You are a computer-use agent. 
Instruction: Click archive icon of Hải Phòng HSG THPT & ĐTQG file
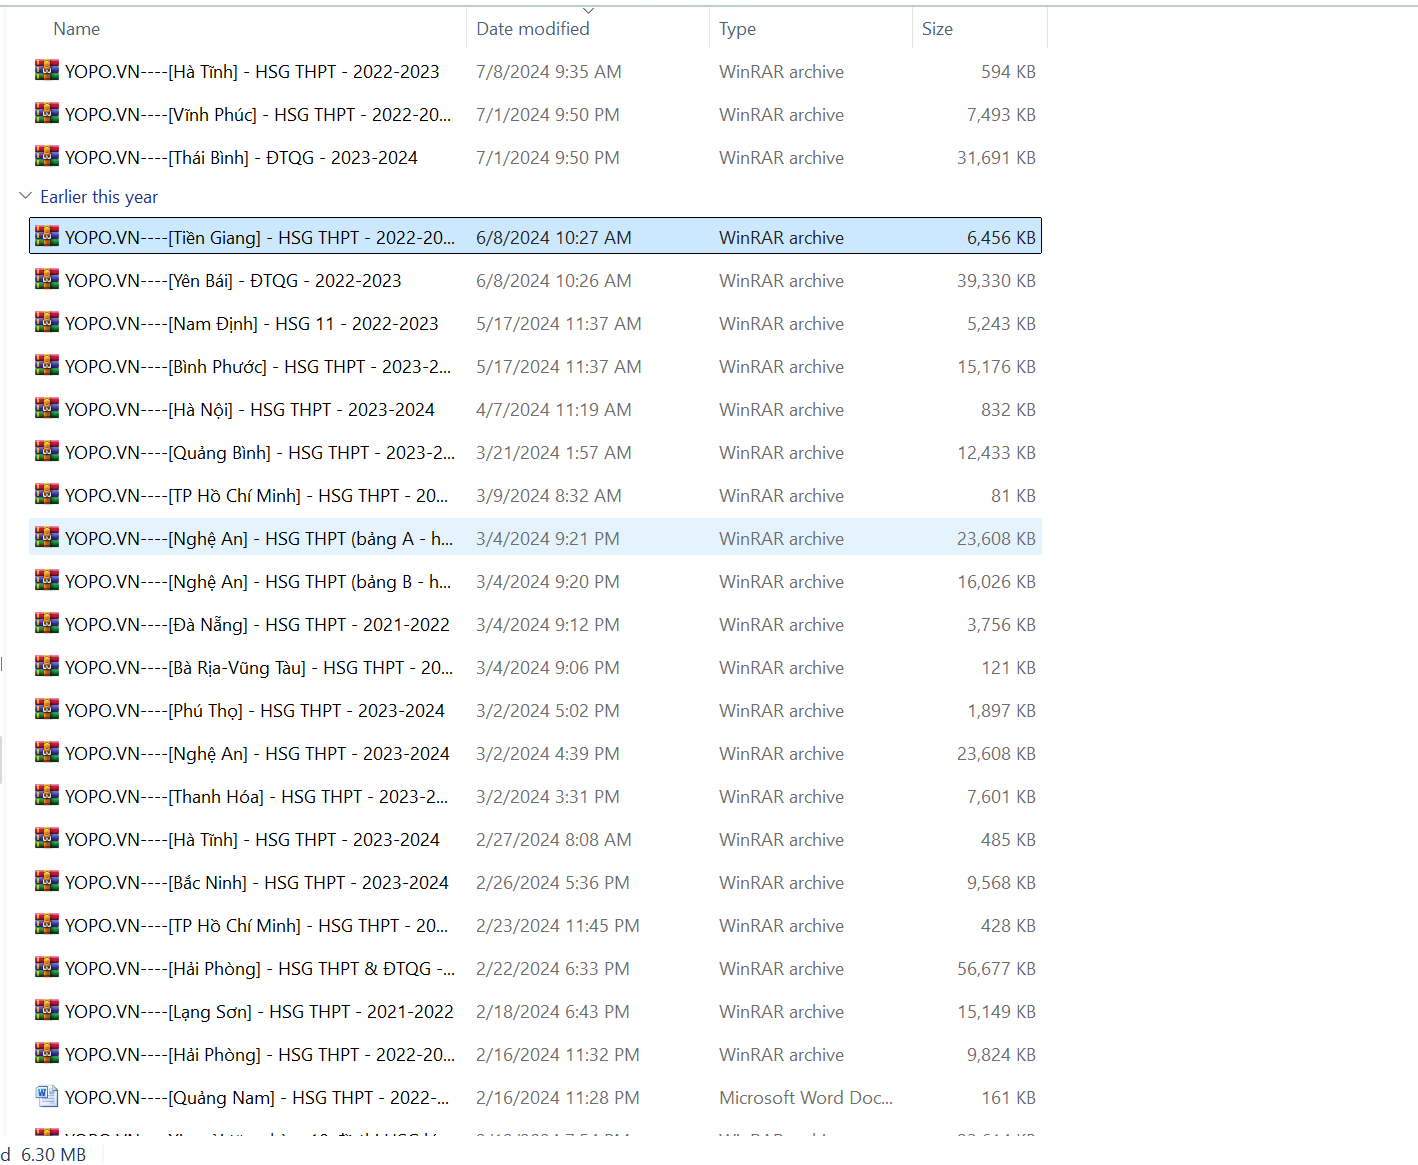pos(47,967)
